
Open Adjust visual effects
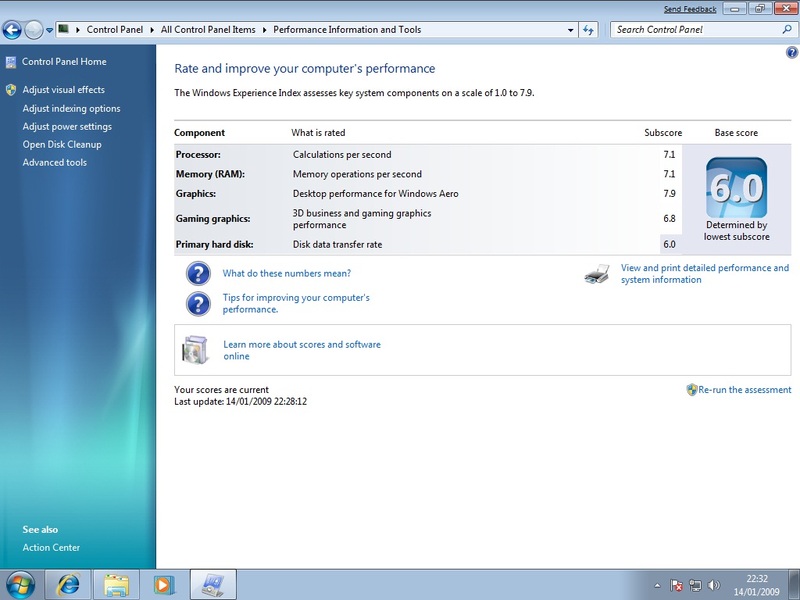click(63, 90)
